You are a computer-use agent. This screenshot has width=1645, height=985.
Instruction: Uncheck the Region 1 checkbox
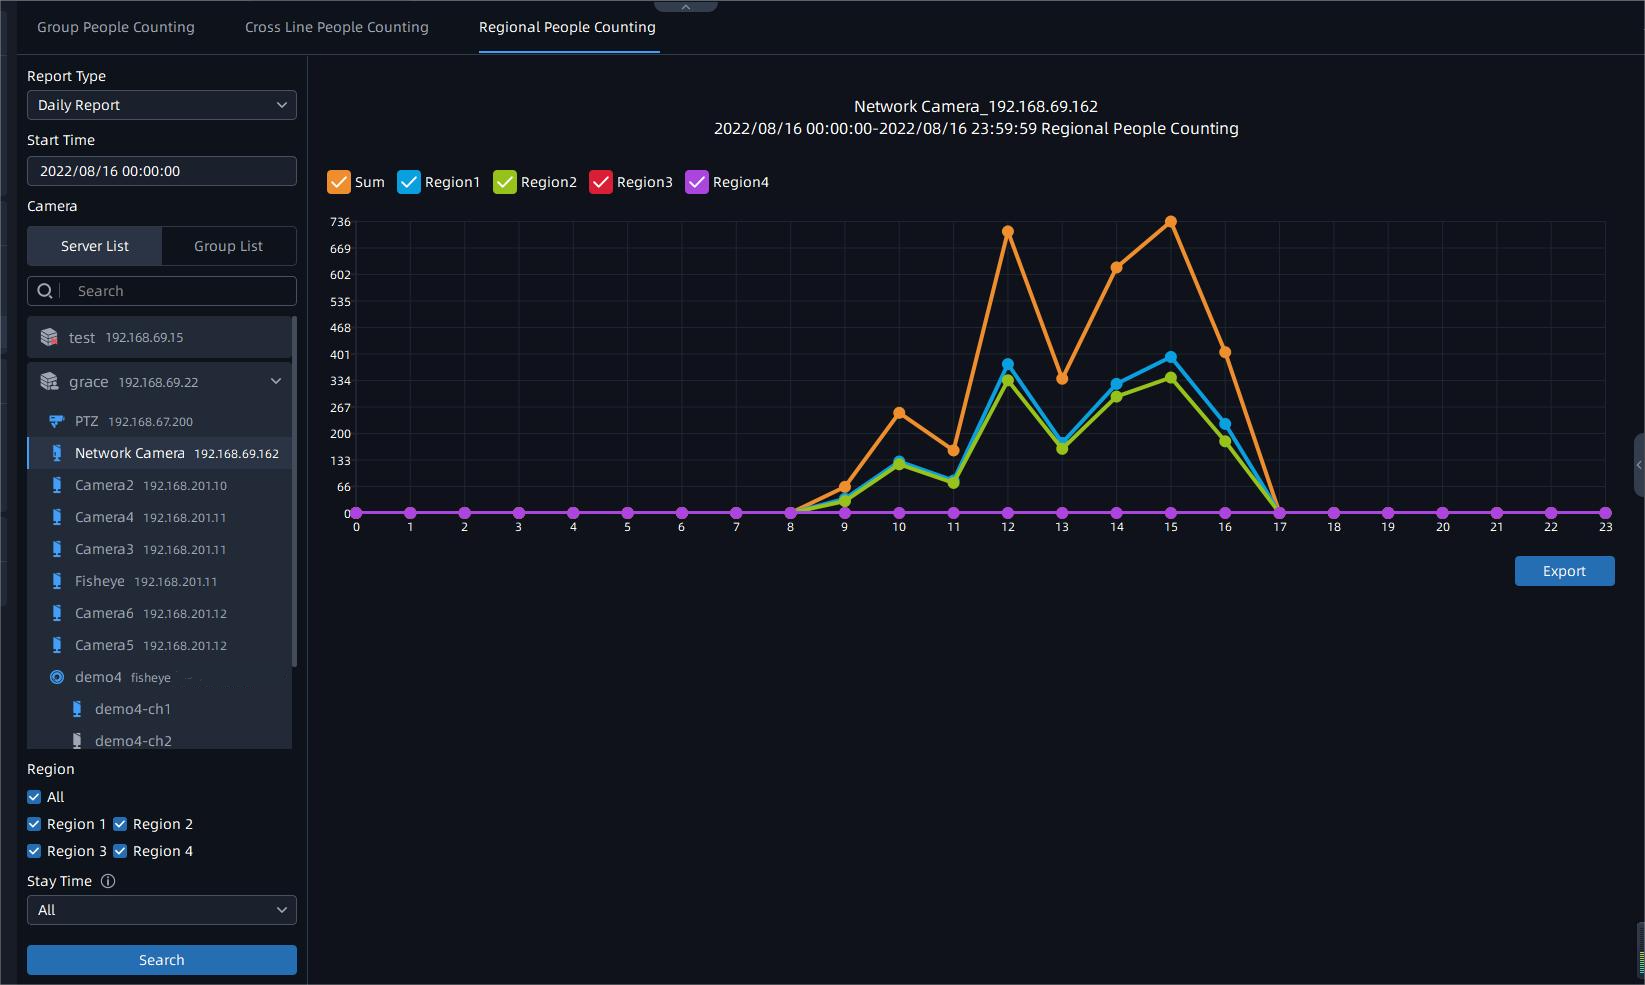tap(34, 824)
